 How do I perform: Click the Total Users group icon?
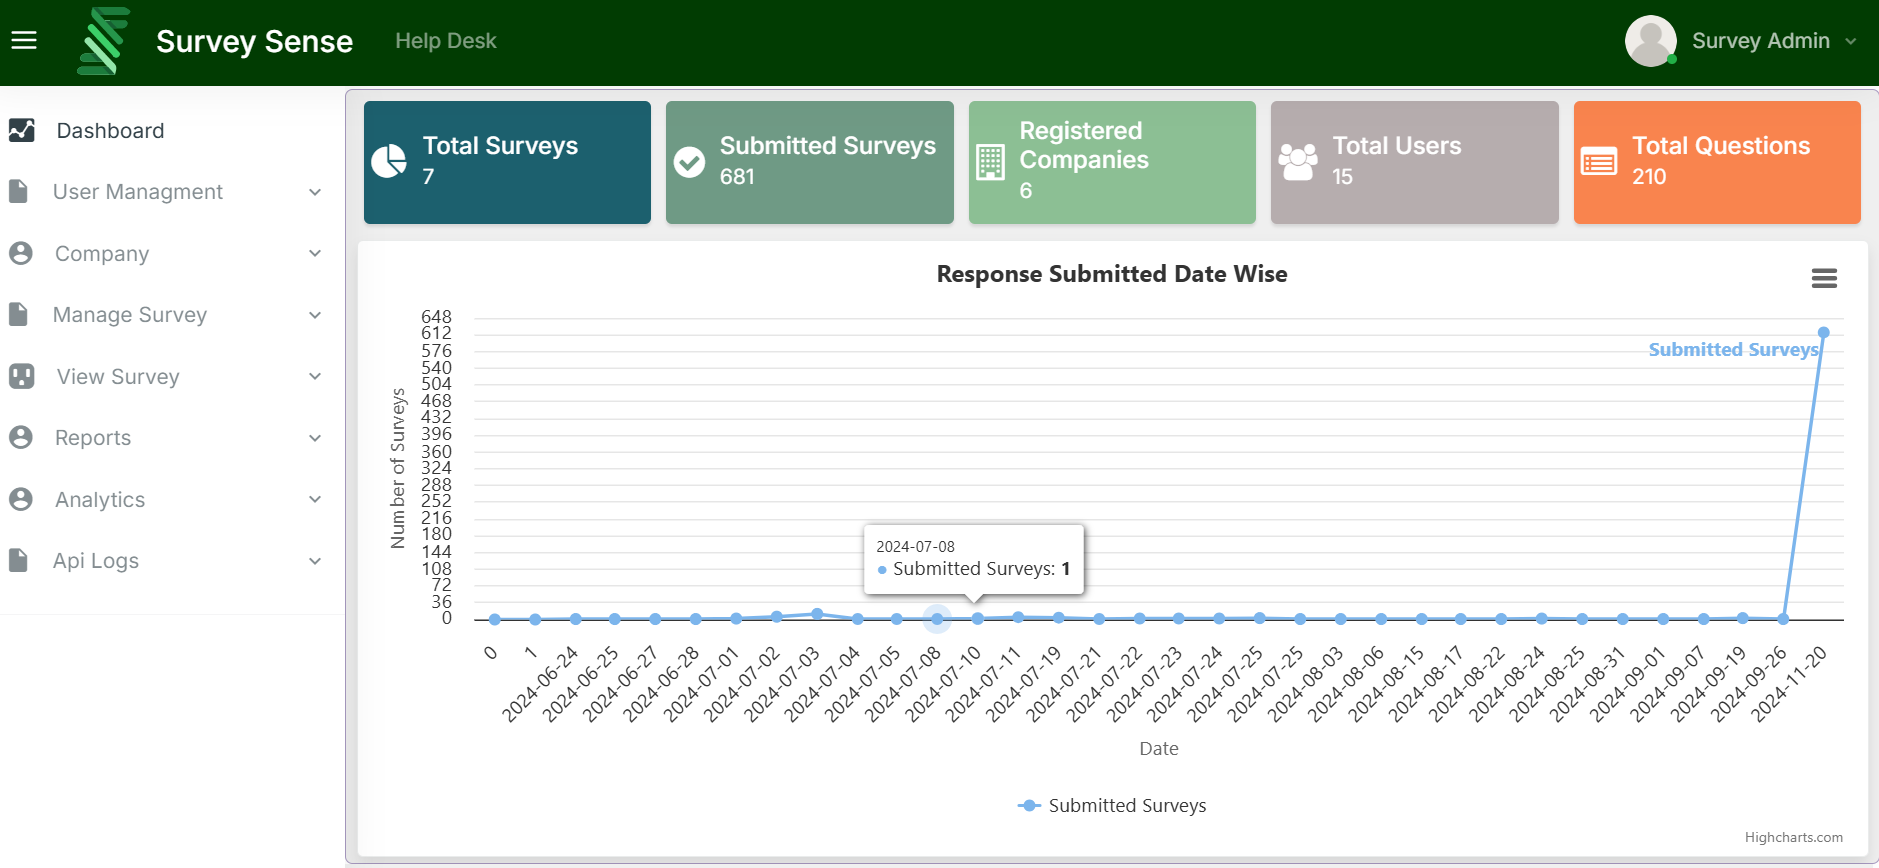pyautogui.click(x=1298, y=161)
